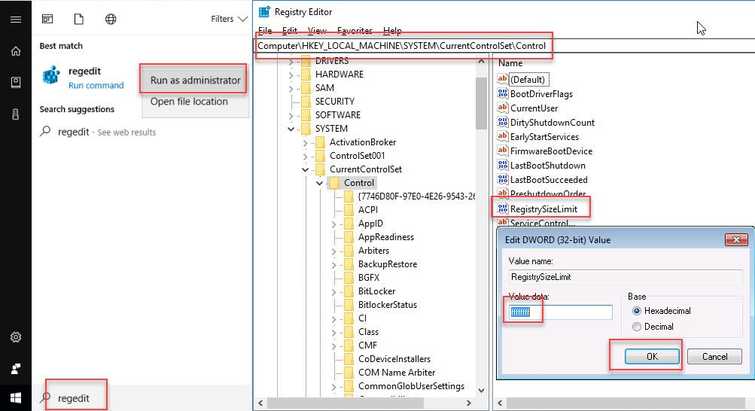The width and height of the screenshot is (755, 411).
Task: Click Cancel in the Edit DWORD dialog
Action: [715, 356]
